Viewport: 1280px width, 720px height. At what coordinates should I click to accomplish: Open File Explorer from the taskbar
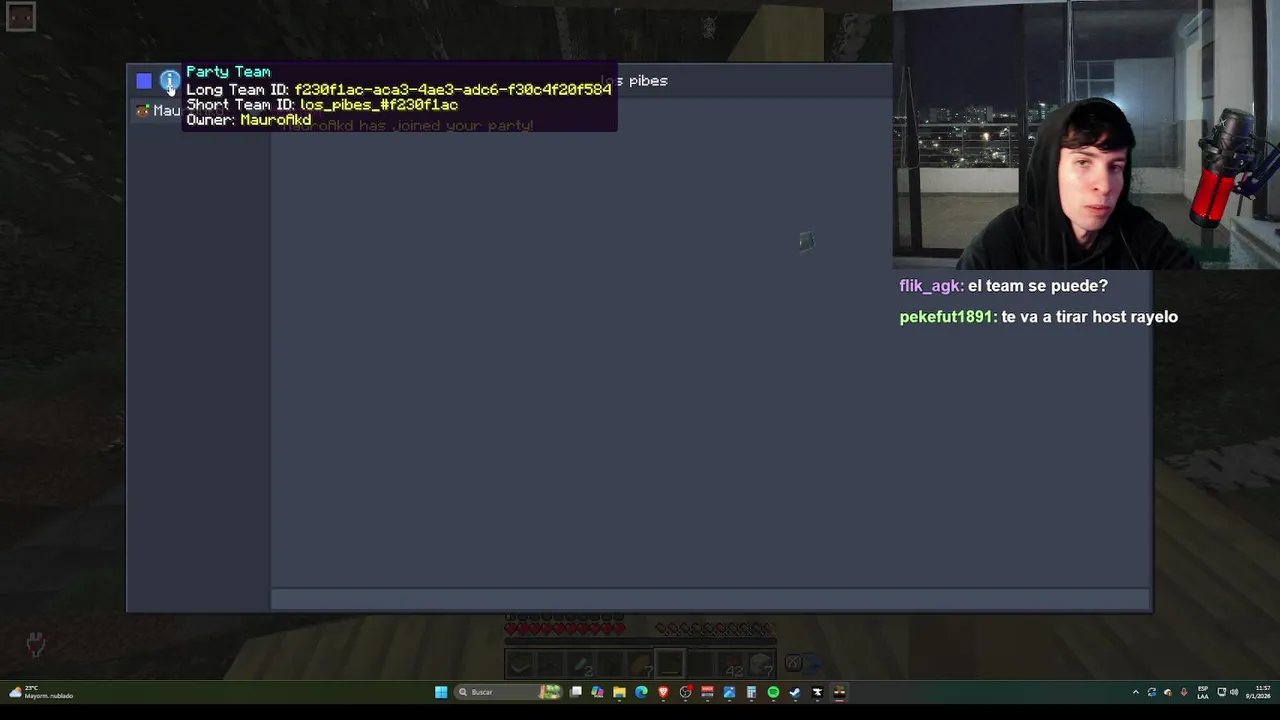(x=619, y=692)
